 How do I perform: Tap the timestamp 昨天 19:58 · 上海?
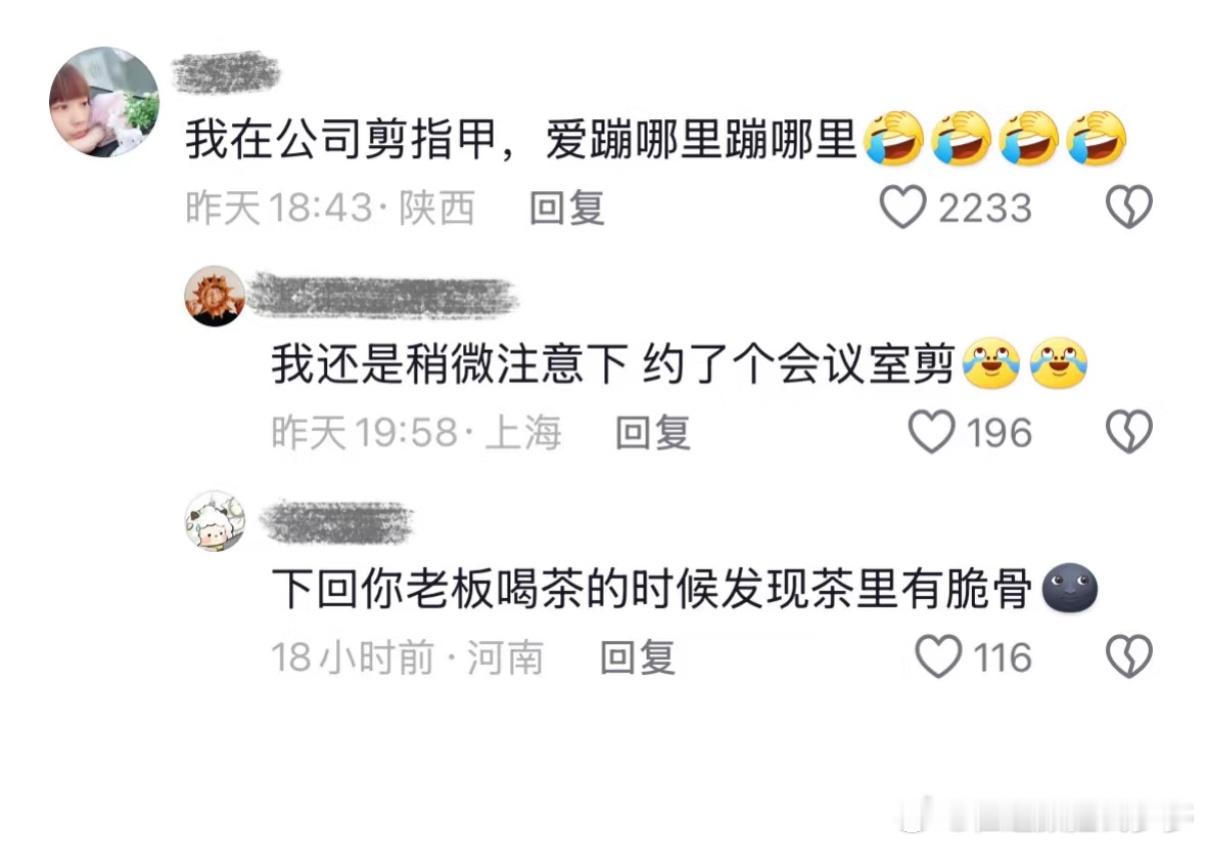[416, 433]
